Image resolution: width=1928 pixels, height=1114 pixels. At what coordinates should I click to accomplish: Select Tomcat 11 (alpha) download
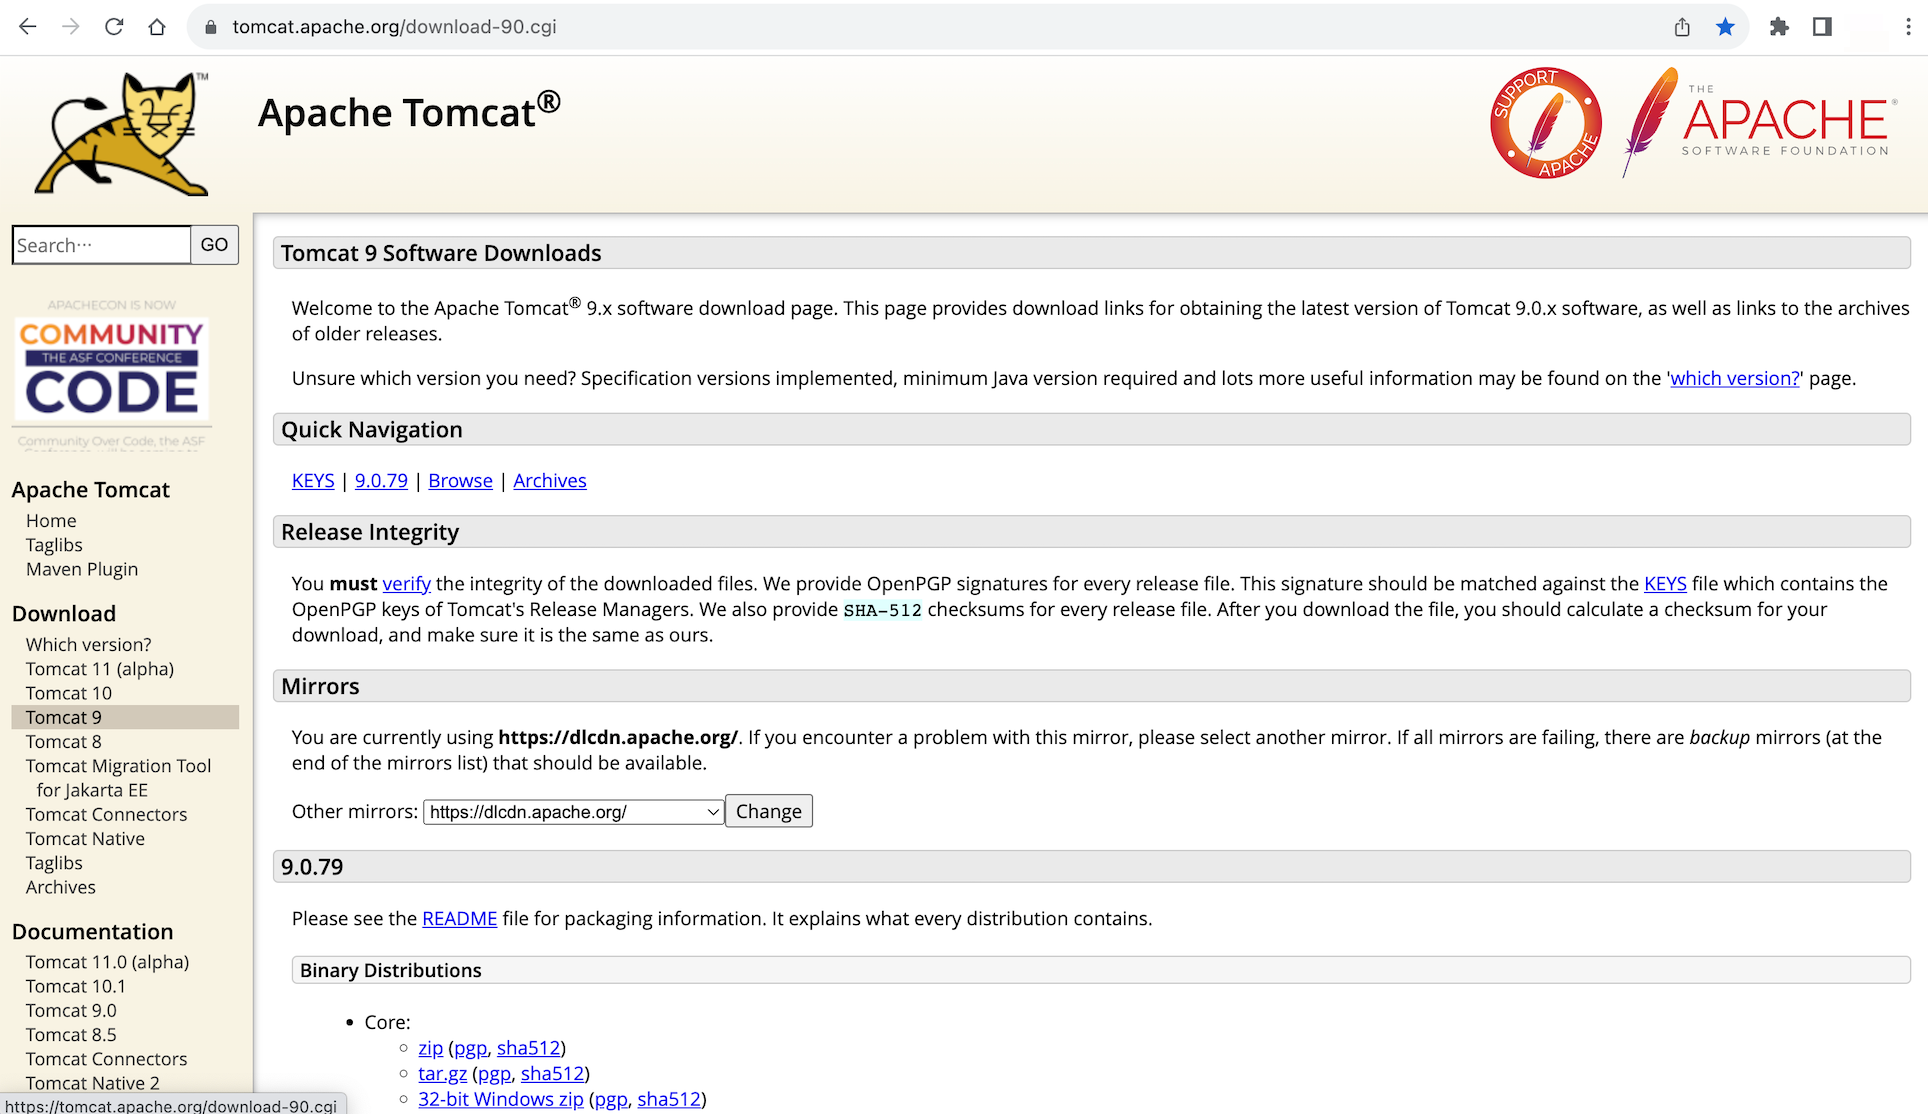pos(100,669)
